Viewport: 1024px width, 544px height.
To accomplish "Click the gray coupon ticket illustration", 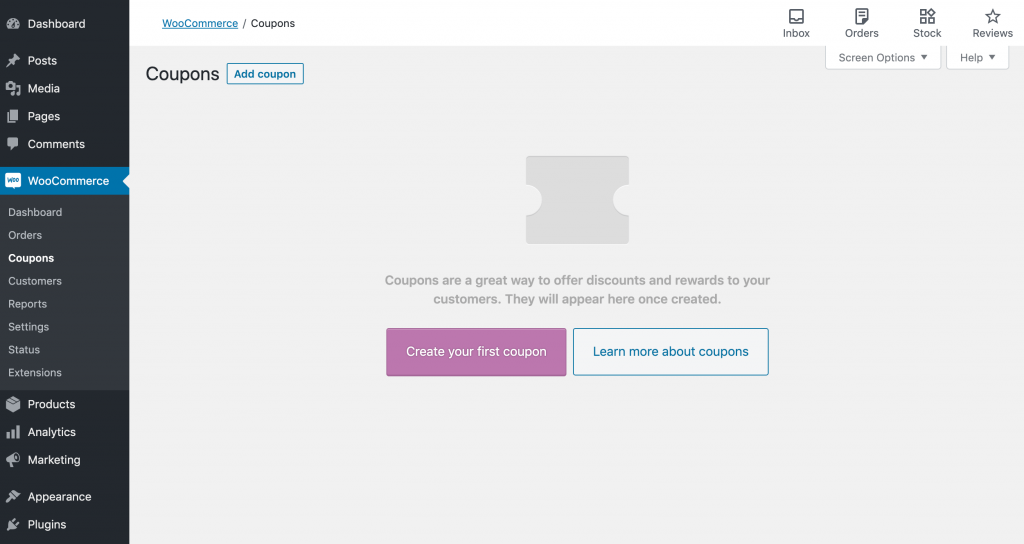I will pos(577,200).
